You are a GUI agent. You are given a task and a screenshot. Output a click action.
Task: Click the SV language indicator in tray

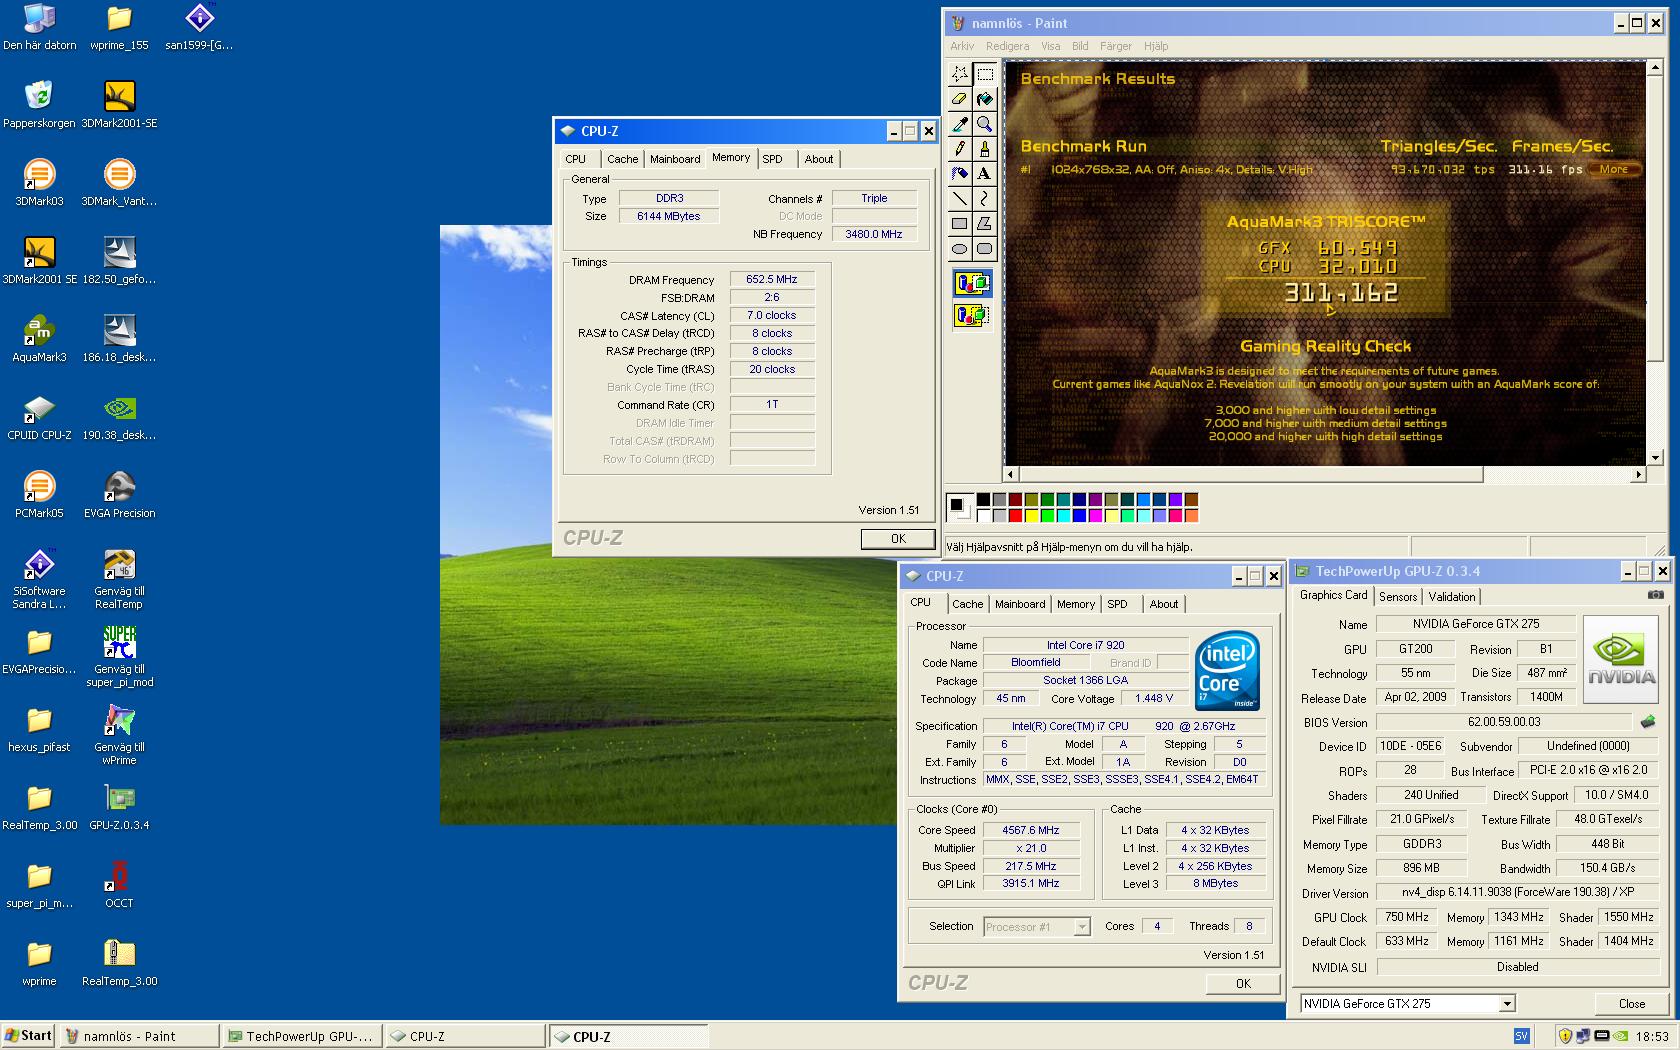coord(1521,1036)
